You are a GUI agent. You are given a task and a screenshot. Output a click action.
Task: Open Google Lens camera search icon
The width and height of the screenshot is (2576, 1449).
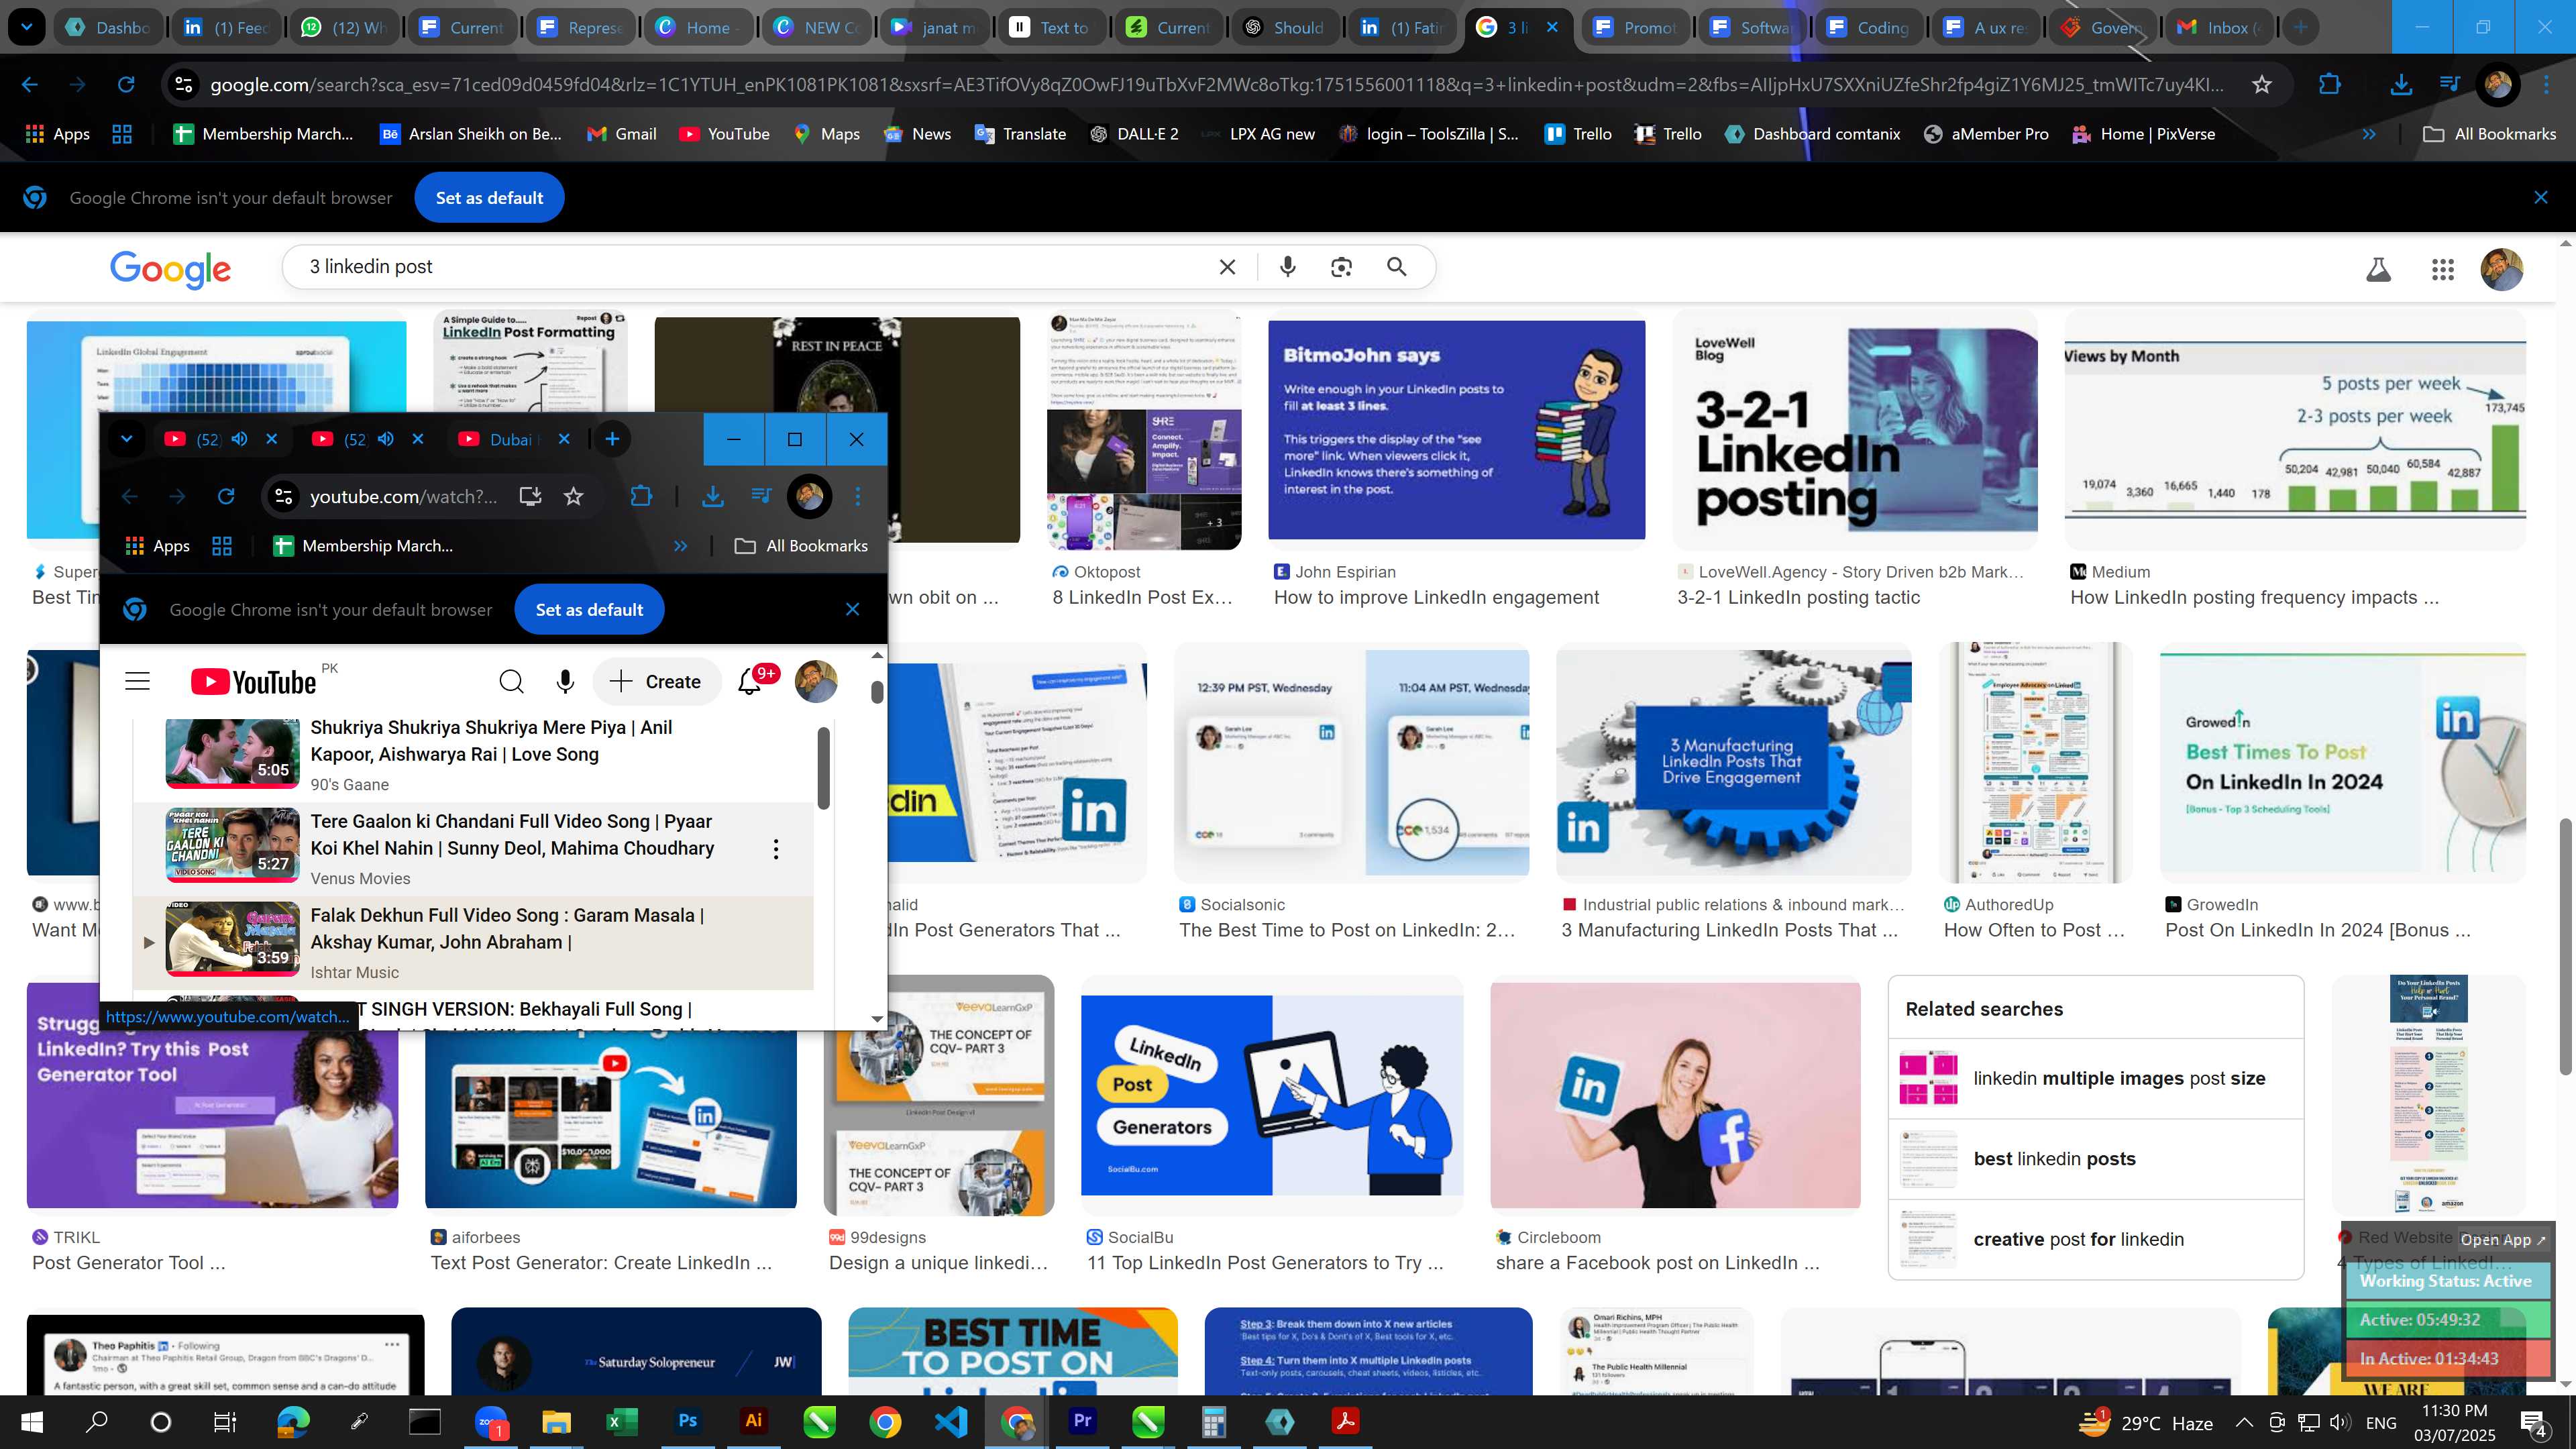[1341, 267]
